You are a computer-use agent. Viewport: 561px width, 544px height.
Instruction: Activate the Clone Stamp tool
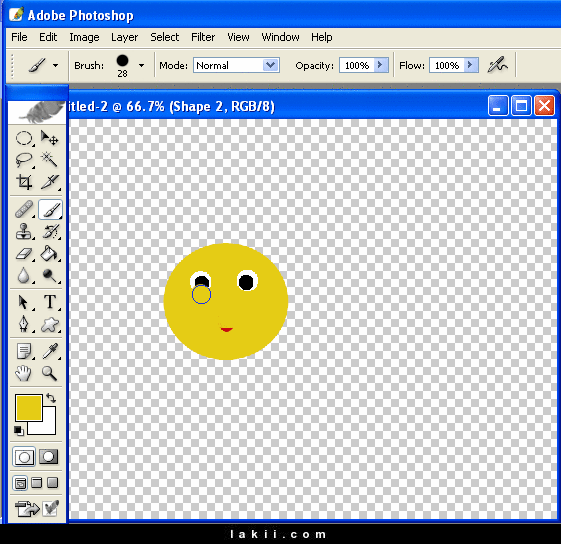pyautogui.click(x=24, y=231)
